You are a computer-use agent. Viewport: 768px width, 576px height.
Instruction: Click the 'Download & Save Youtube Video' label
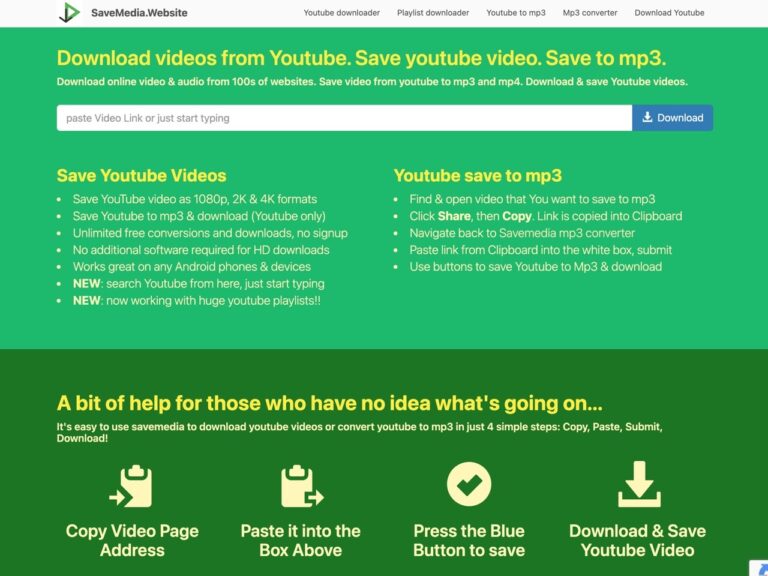pos(637,540)
